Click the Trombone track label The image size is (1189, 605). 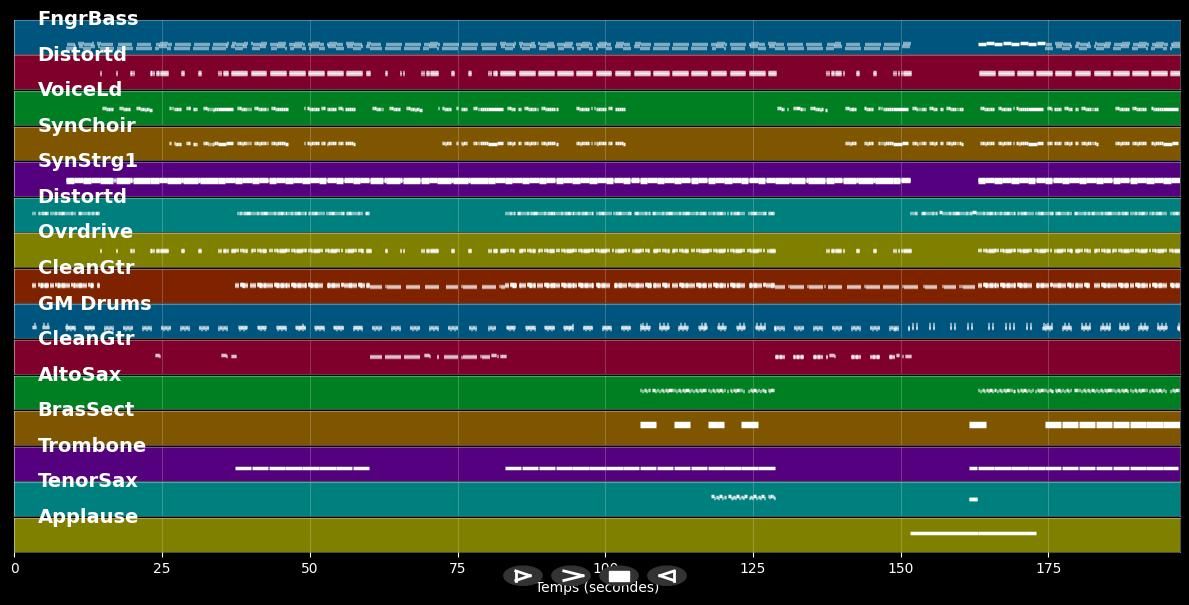click(x=92, y=446)
